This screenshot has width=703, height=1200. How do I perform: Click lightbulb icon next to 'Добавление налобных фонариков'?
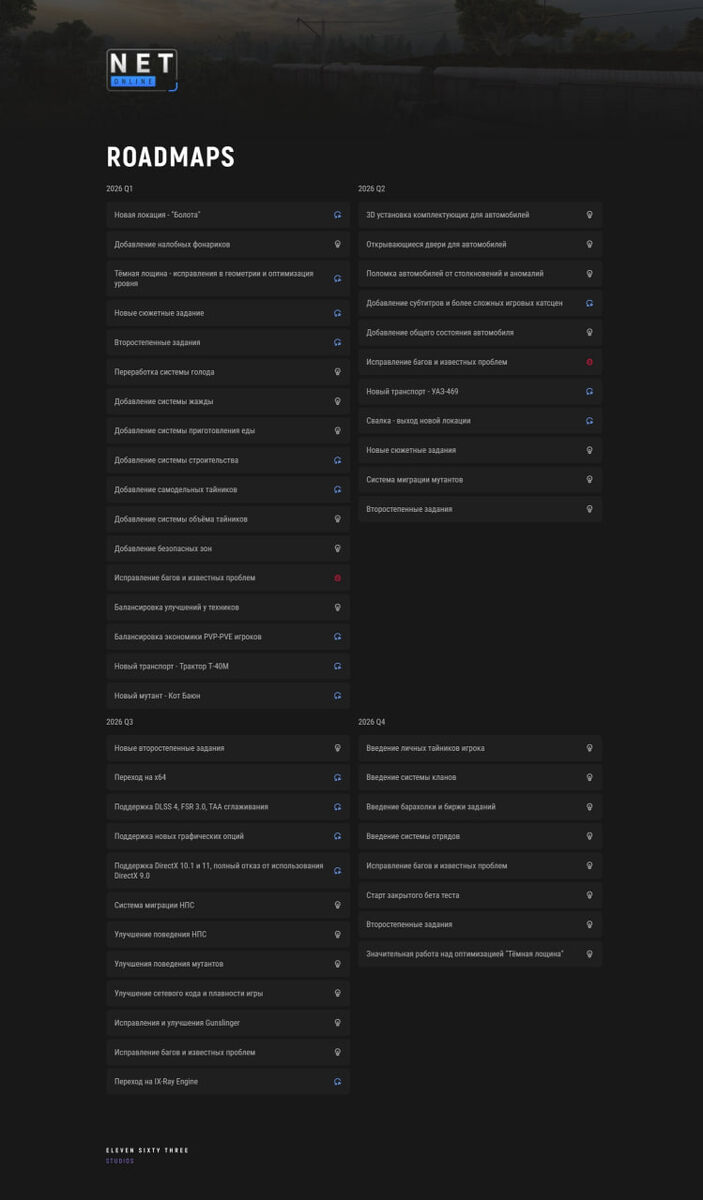[338, 244]
